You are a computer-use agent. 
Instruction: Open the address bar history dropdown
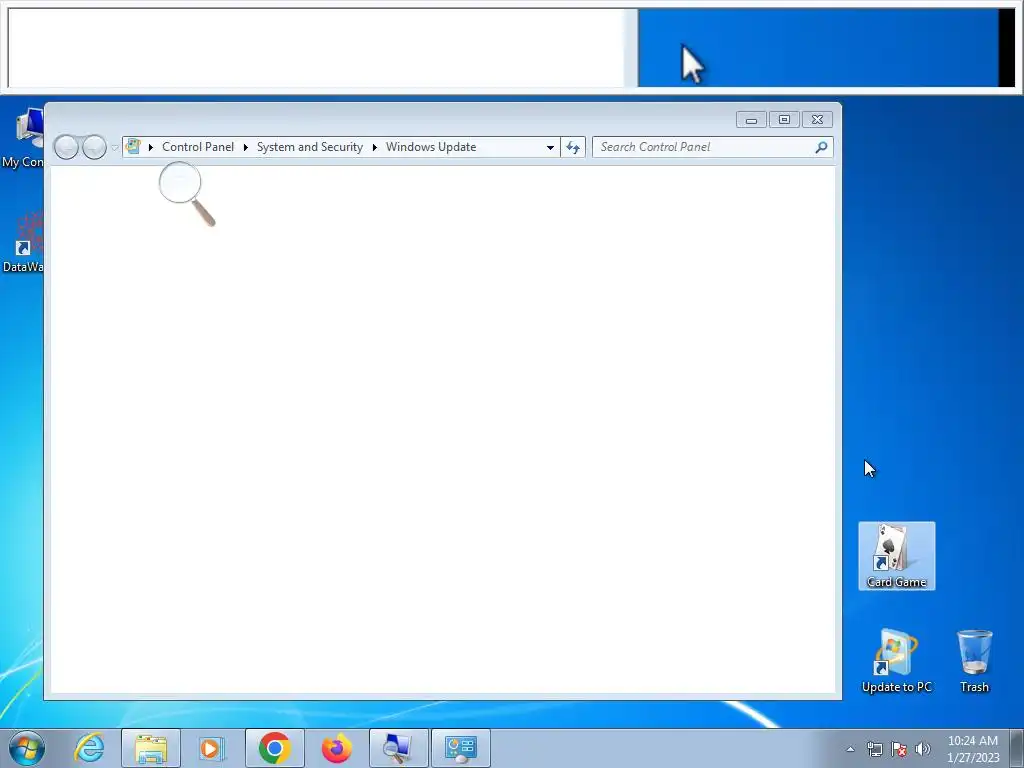coord(551,148)
